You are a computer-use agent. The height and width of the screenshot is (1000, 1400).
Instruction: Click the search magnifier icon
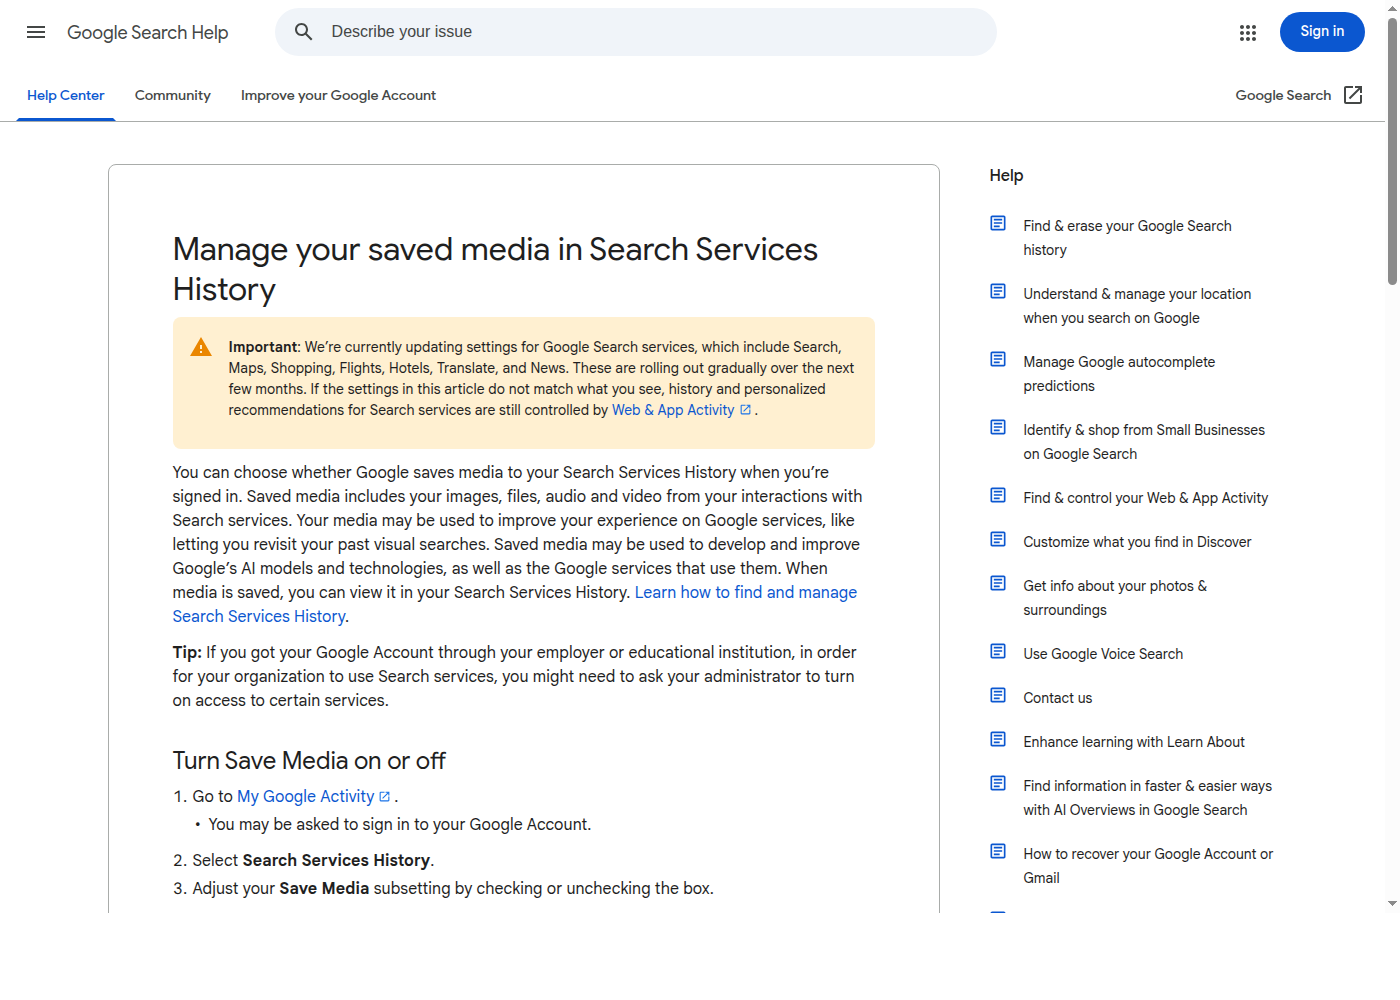point(304,32)
